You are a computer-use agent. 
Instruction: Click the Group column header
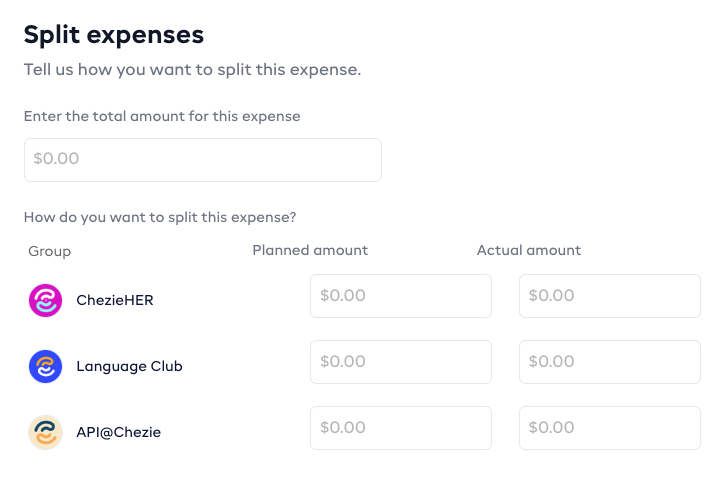coord(50,251)
